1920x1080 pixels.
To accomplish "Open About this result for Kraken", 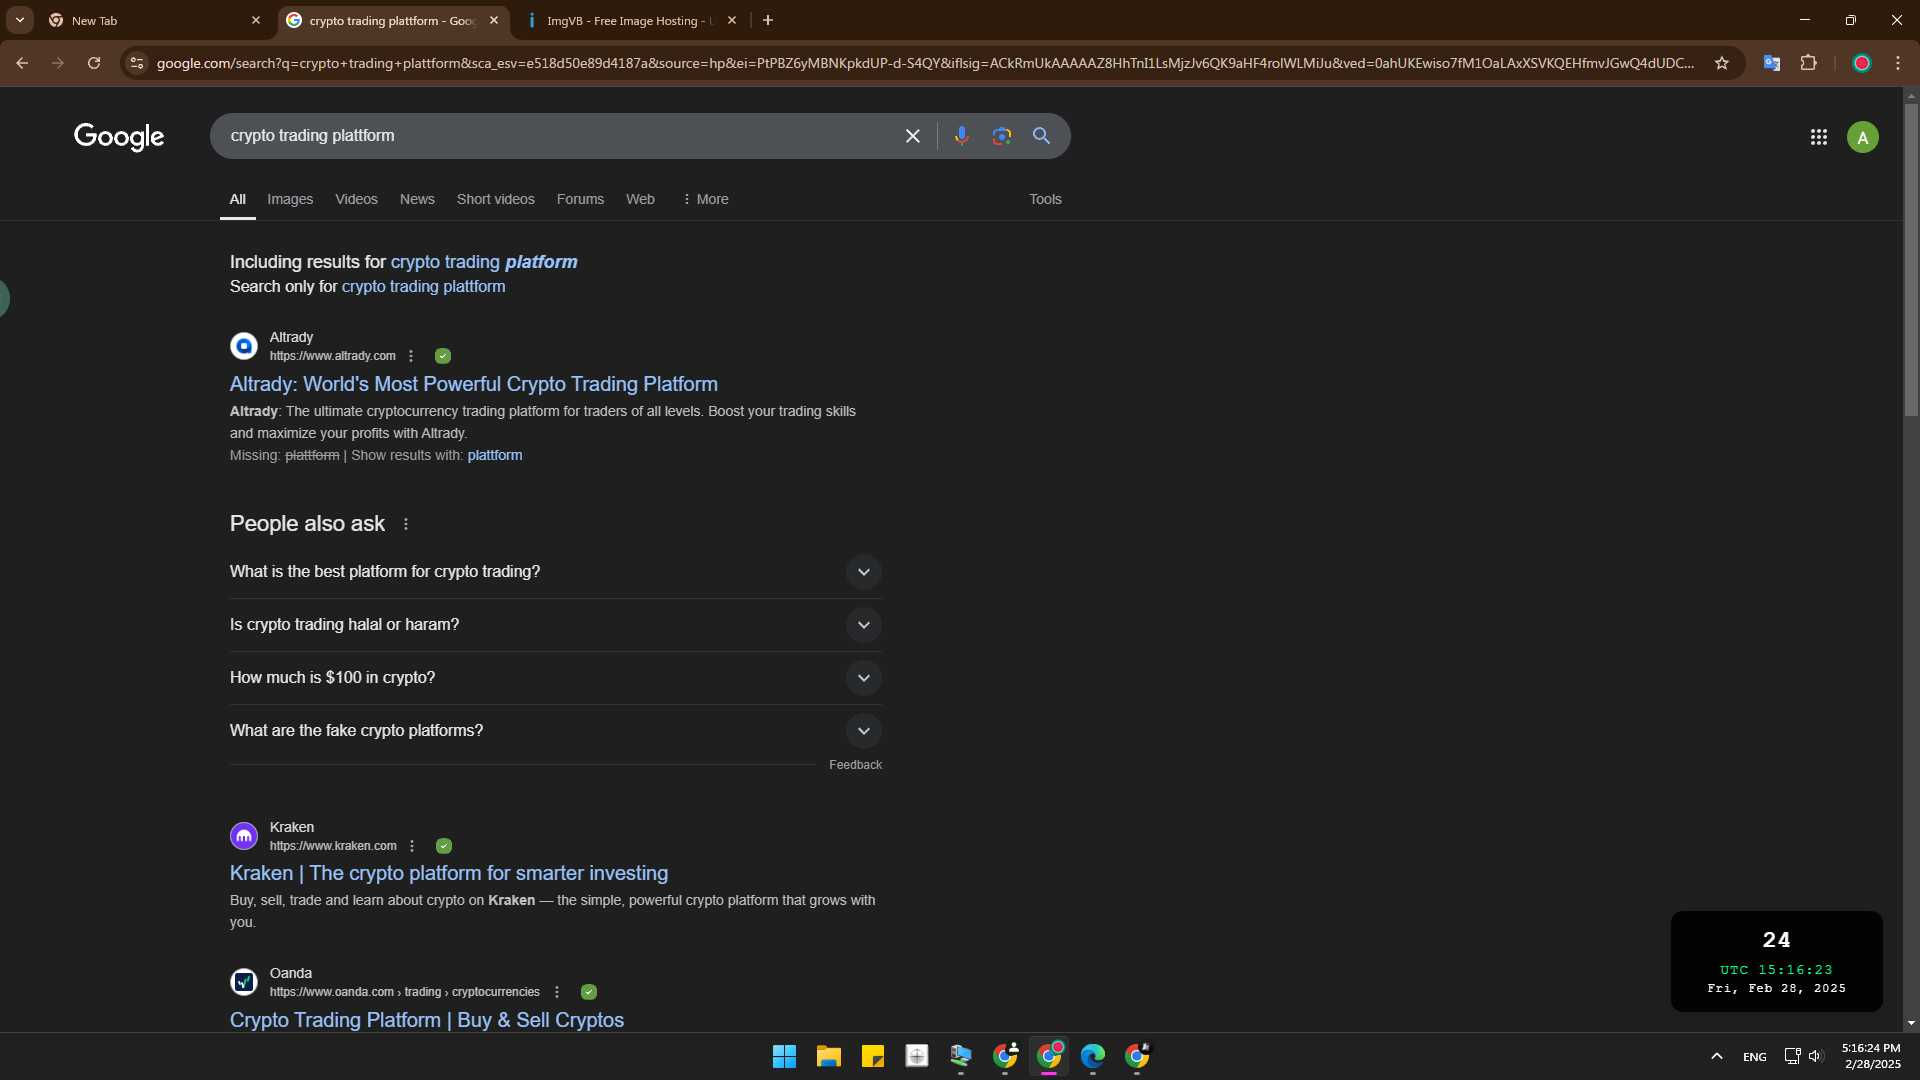I will (x=411, y=846).
